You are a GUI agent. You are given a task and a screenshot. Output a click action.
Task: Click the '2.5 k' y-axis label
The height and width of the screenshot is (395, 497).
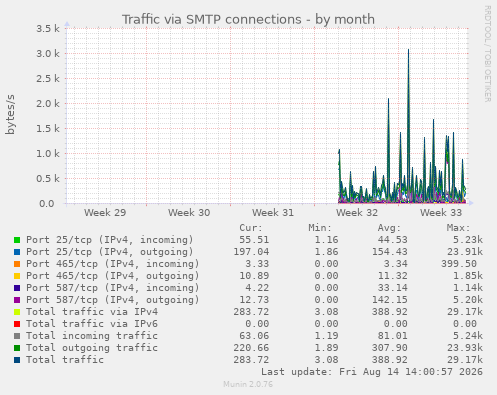48,79
